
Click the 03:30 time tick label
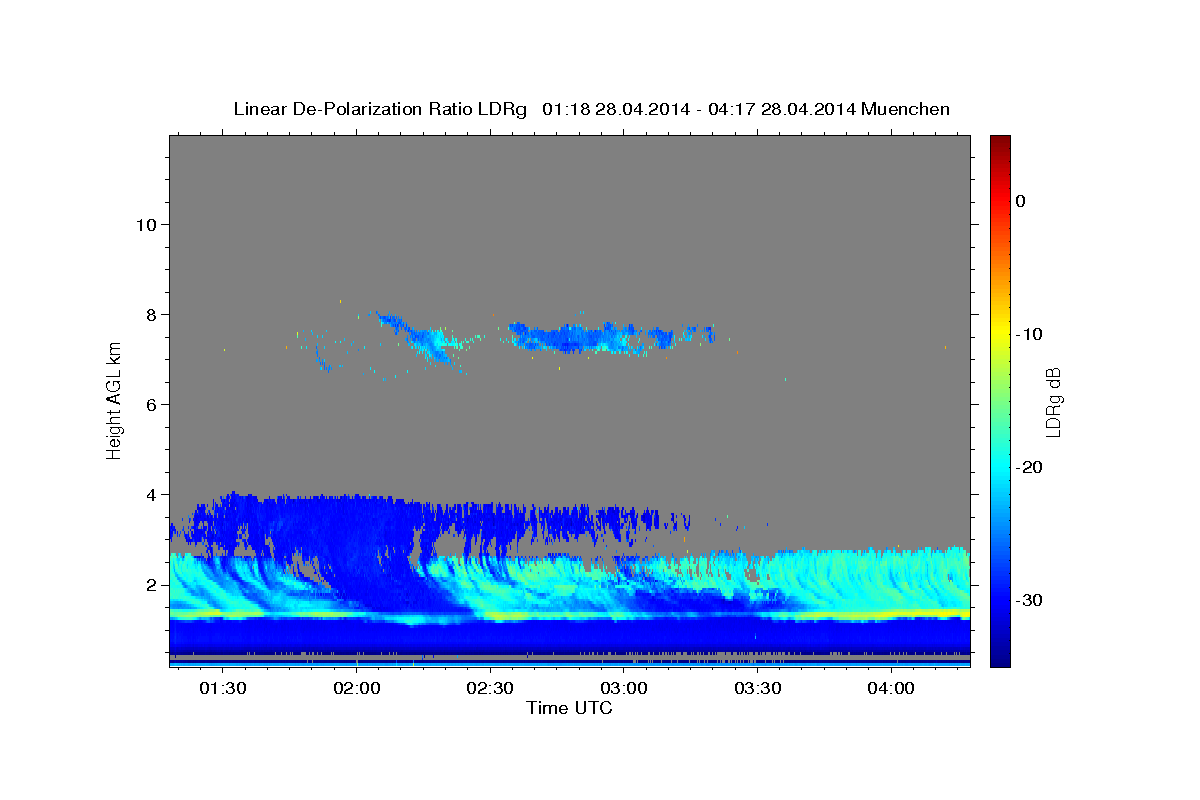(757, 688)
